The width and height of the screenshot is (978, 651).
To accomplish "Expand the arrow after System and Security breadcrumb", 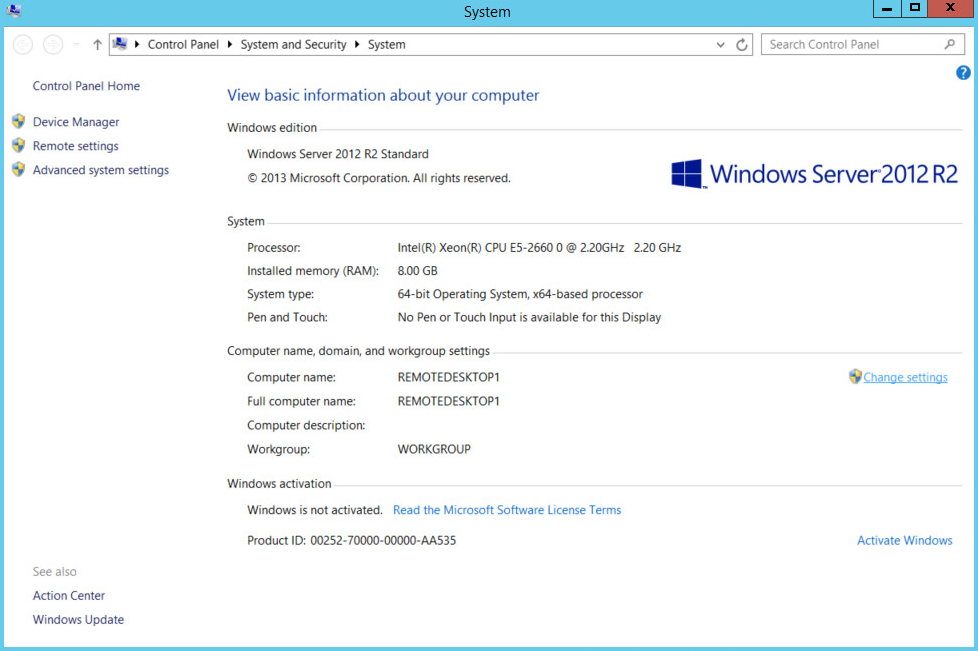I will 357,44.
